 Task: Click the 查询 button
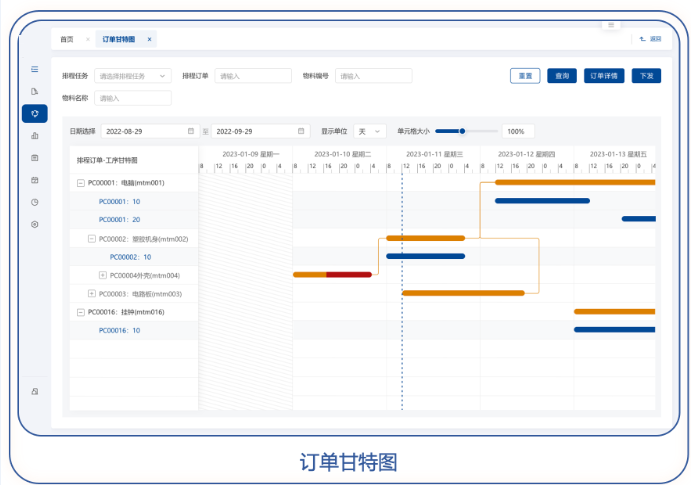tap(562, 75)
